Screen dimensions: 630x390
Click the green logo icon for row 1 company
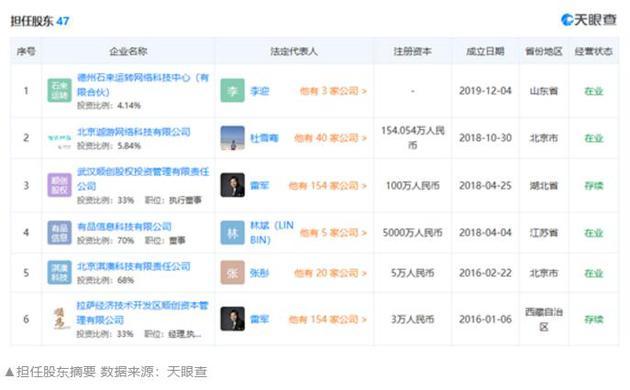click(59, 90)
